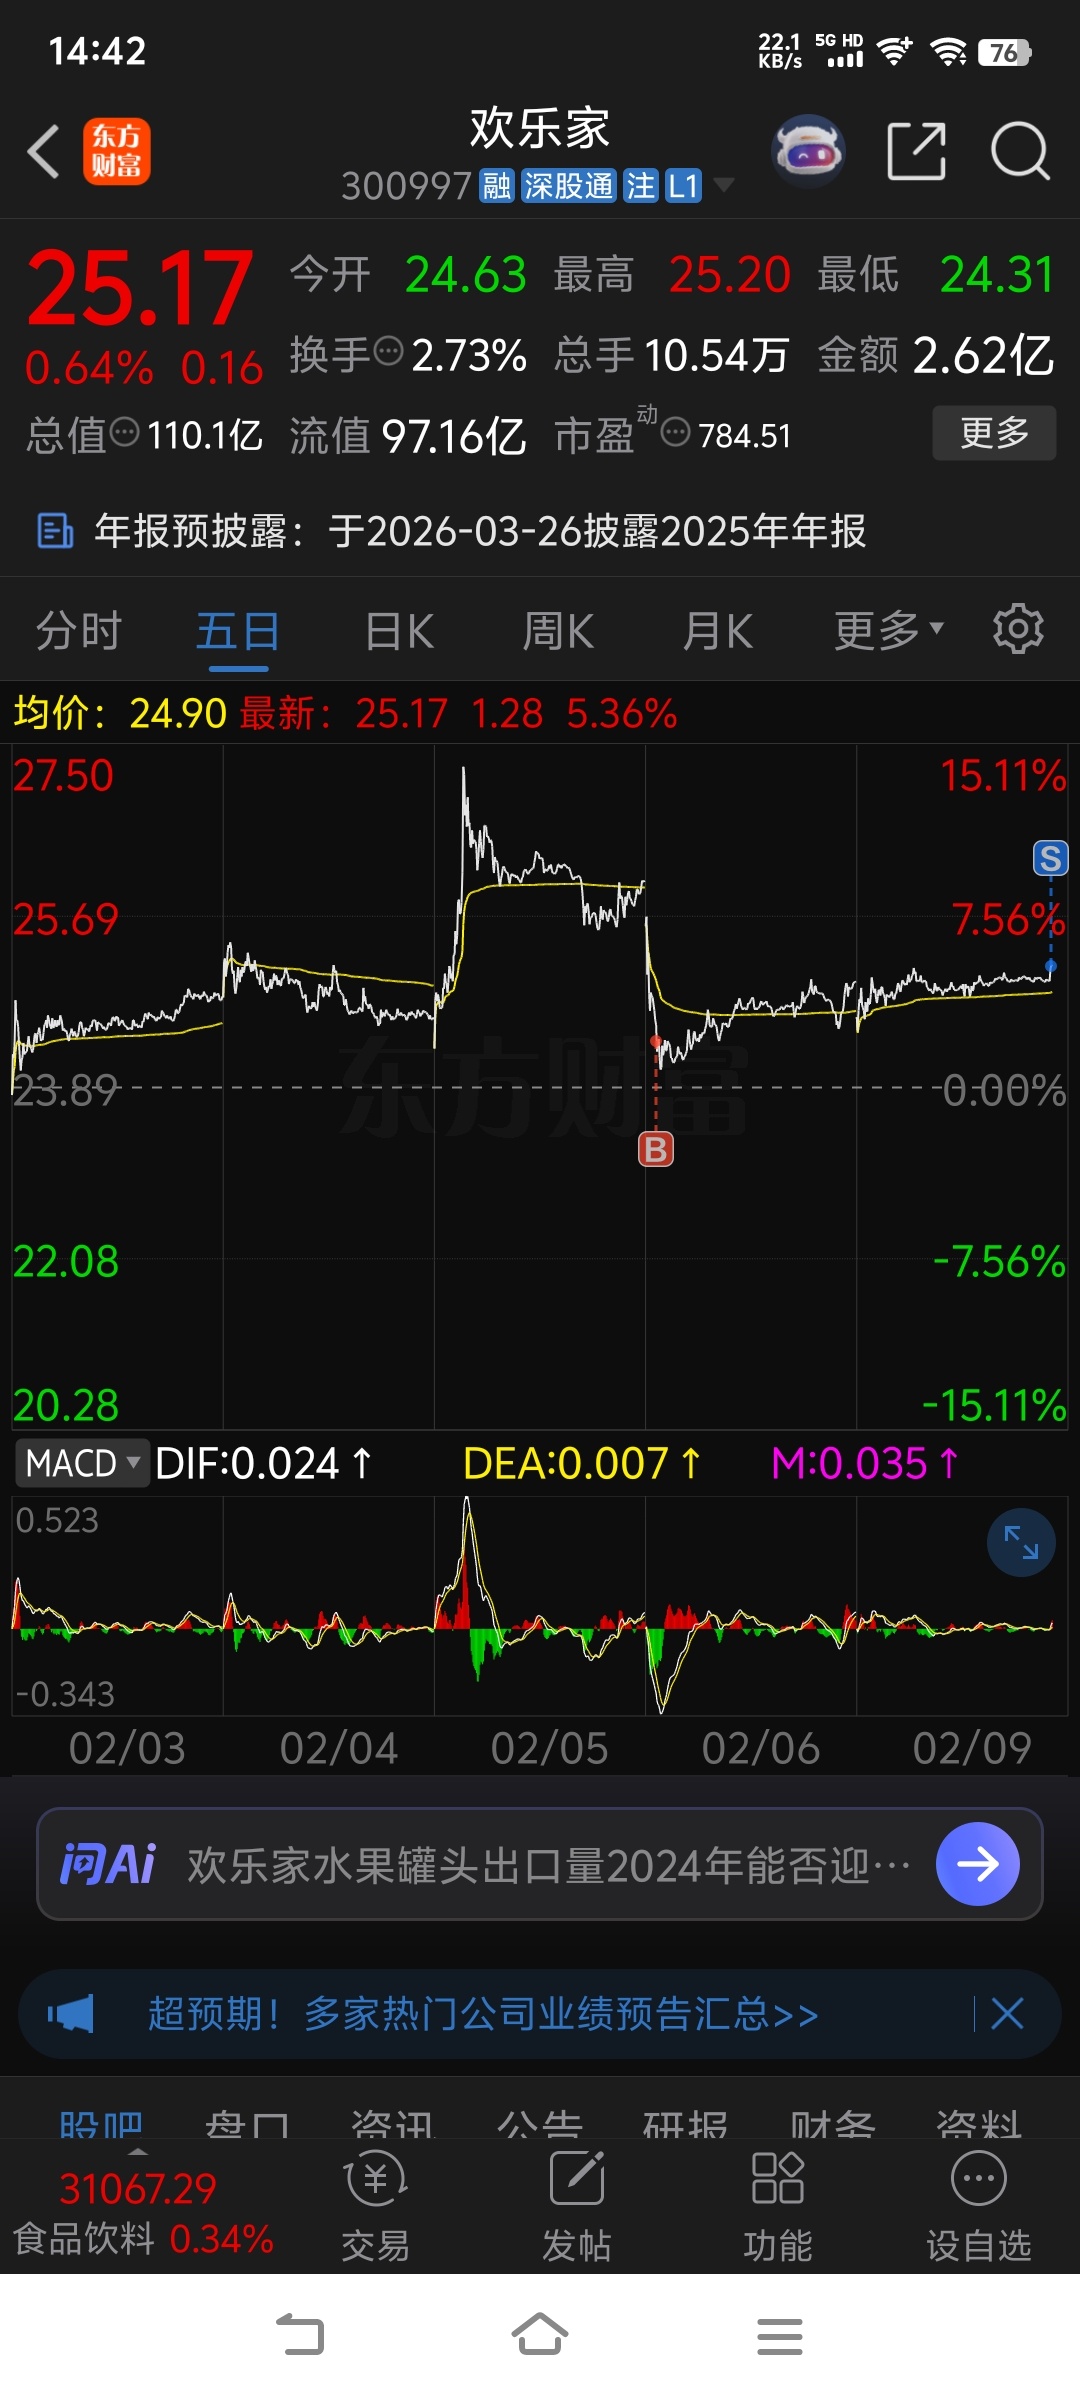The width and height of the screenshot is (1080, 2400).
Task: Click the 更多 quote details button
Action: point(994,433)
